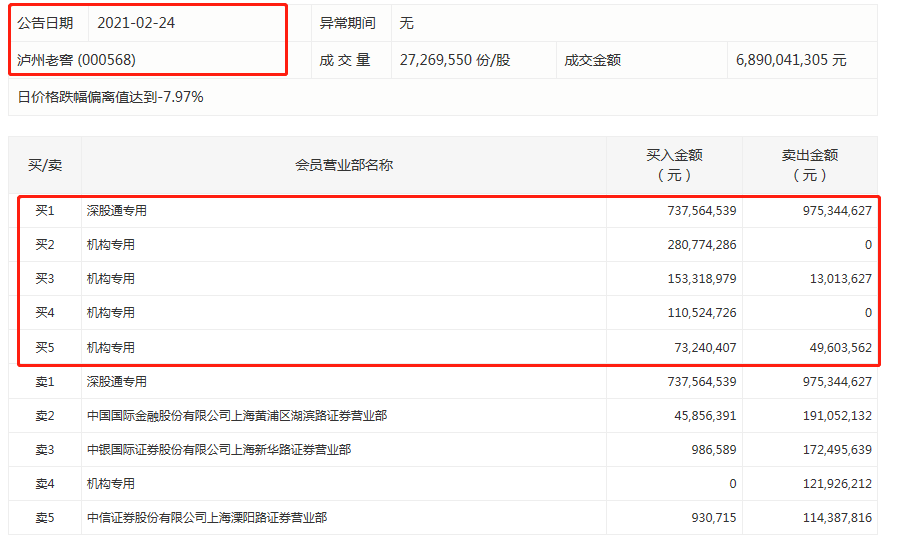Screen dimensions: 906x552
Task: Click the 会员营业部名称 column header
Action: (x=344, y=165)
